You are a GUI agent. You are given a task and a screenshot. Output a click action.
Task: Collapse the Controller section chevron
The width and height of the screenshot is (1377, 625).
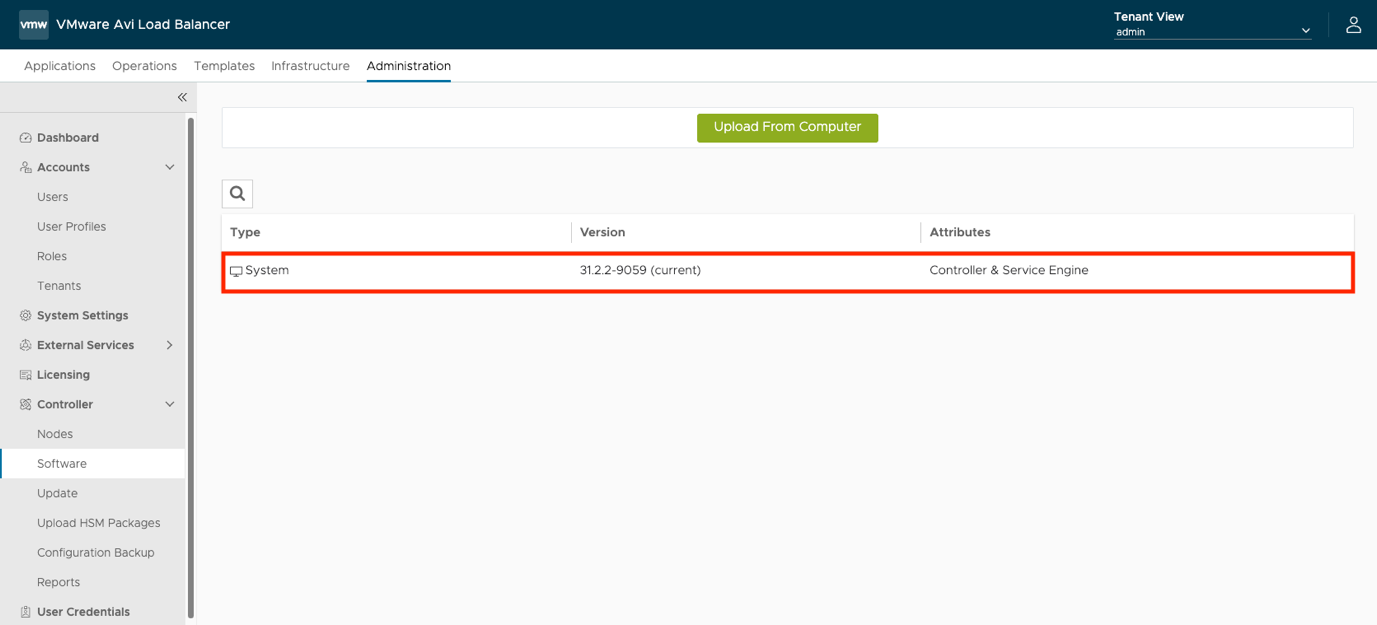pyautogui.click(x=170, y=404)
